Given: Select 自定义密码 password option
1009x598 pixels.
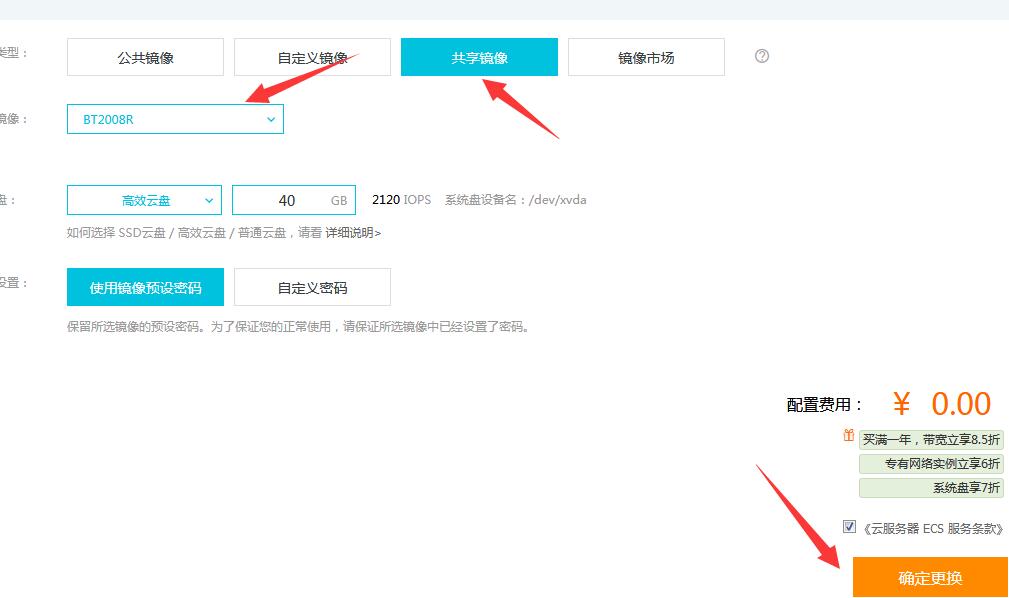Looking at the screenshot, I should pos(312,287).
